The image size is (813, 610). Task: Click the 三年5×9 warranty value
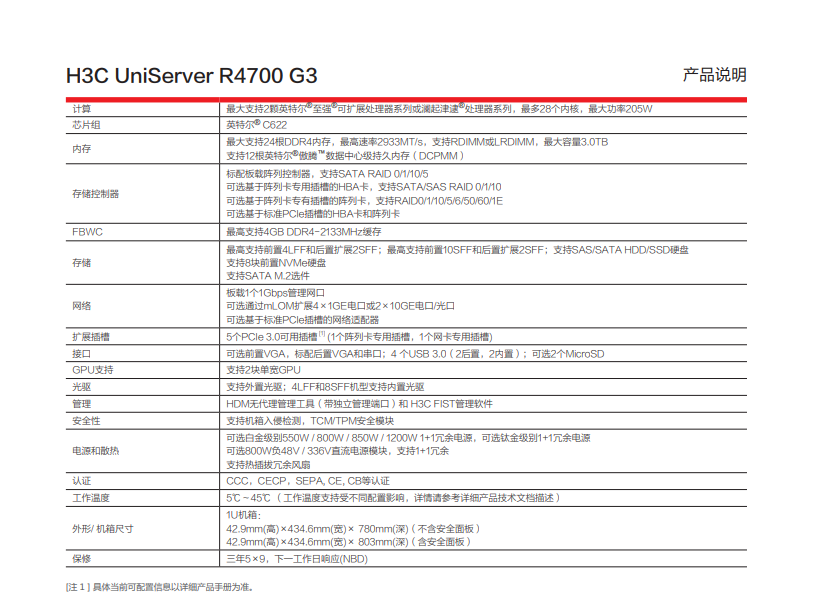click(x=297, y=559)
